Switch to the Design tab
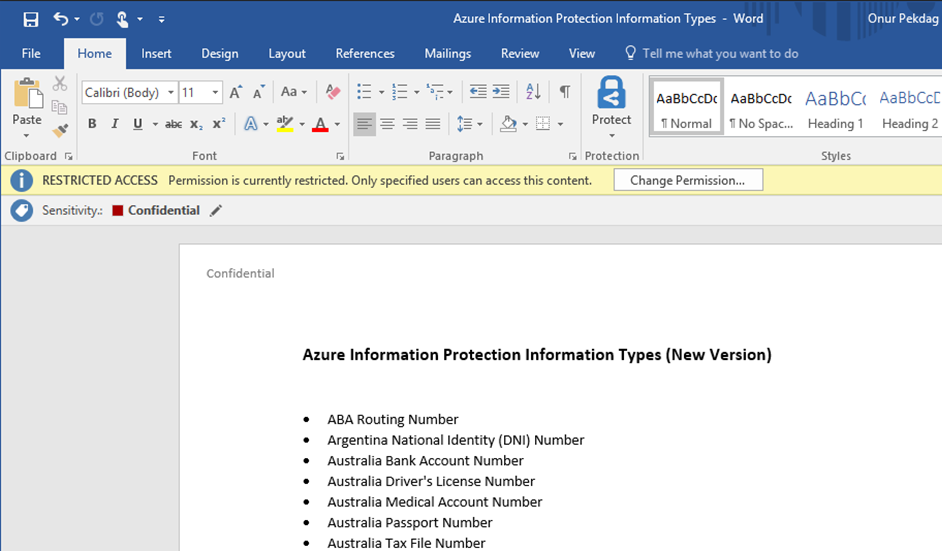 click(x=220, y=53)
